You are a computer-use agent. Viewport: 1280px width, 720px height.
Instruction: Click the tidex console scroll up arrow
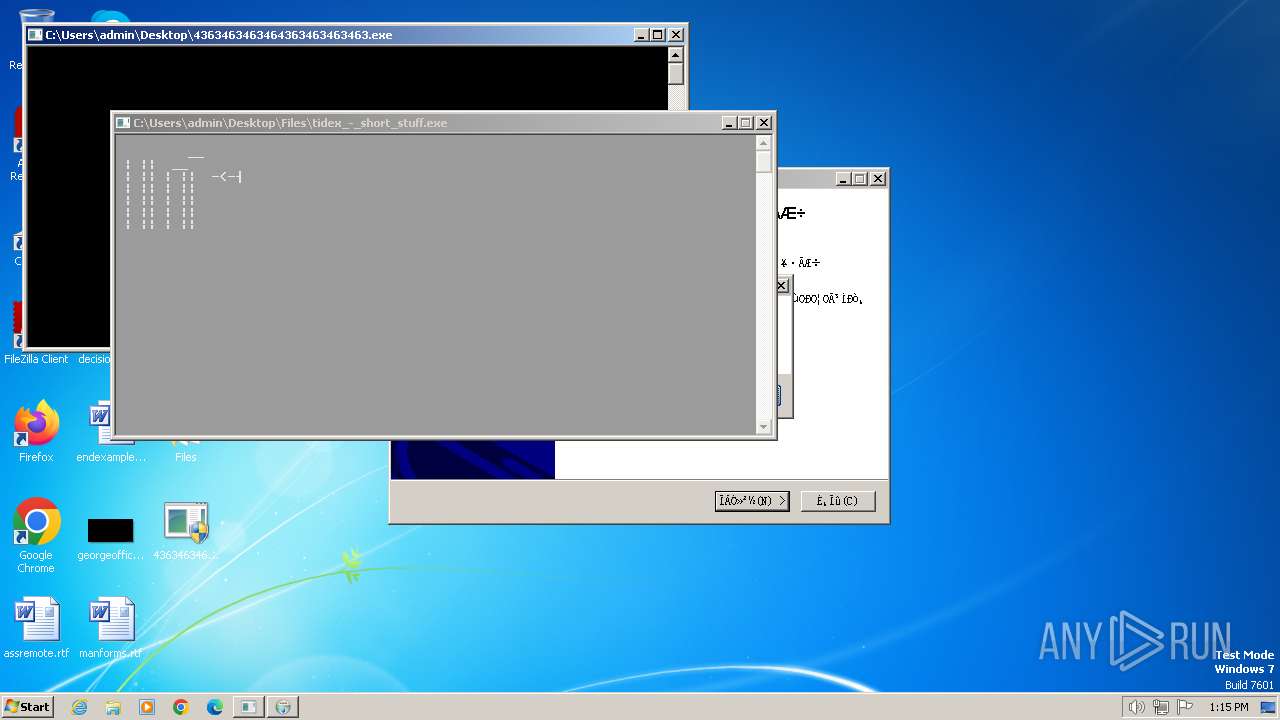764,143
